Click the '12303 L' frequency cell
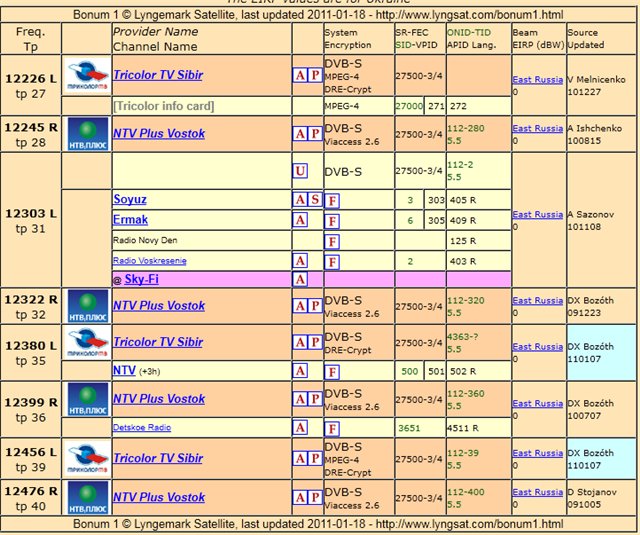 (x=31, y=220)
